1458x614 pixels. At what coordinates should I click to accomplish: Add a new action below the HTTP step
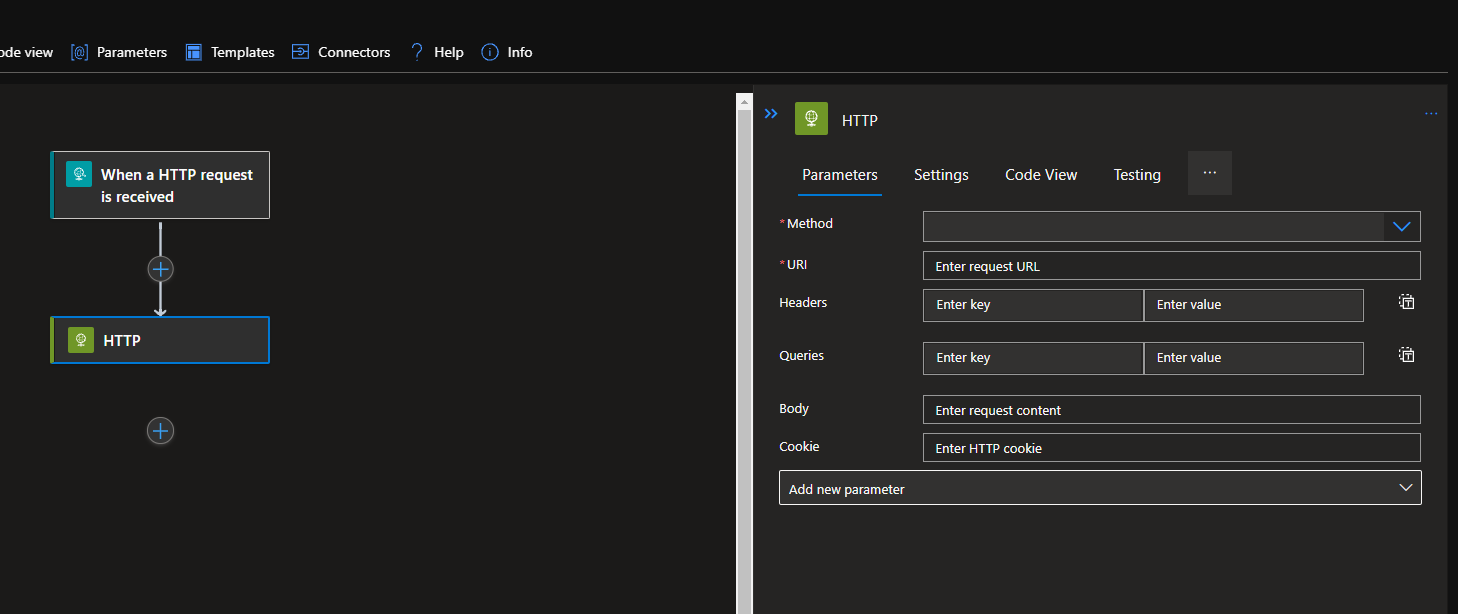click(x=160, y=430)
